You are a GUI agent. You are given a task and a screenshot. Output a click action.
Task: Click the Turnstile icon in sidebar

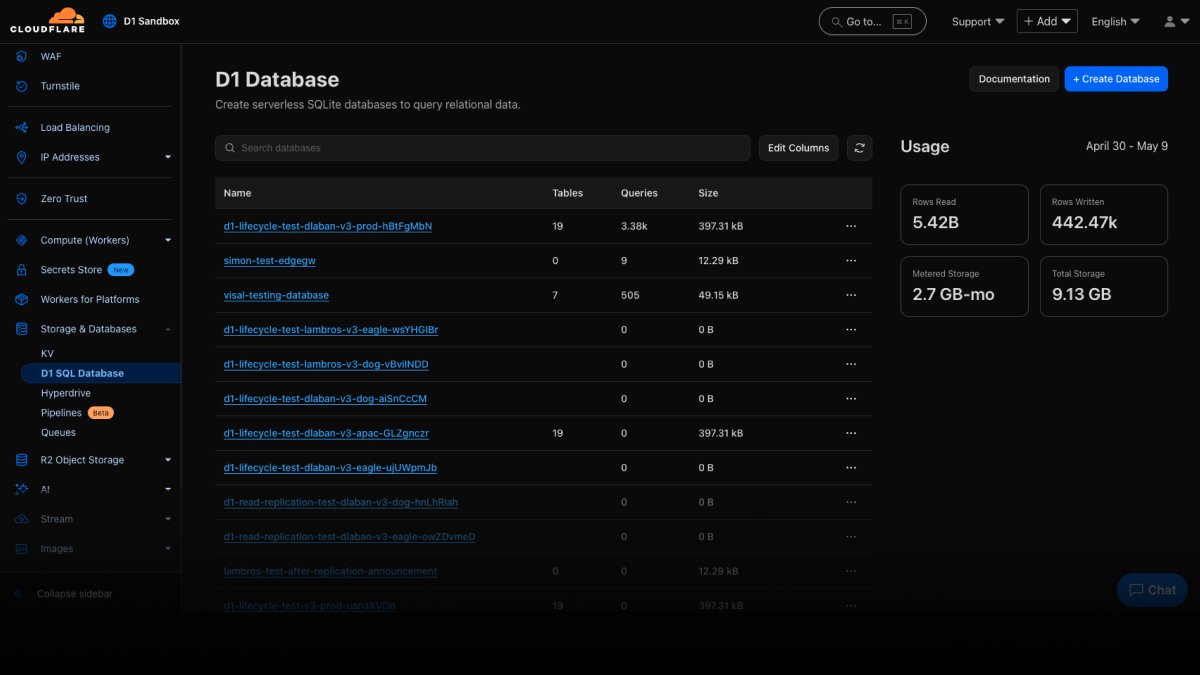pyautogui.click(x=21, y=86)
